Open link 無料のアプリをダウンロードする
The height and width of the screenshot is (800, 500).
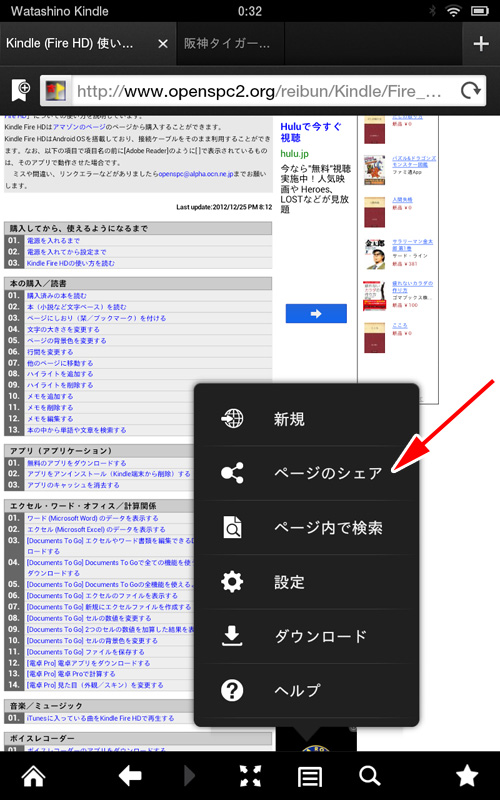click(77, 463)
